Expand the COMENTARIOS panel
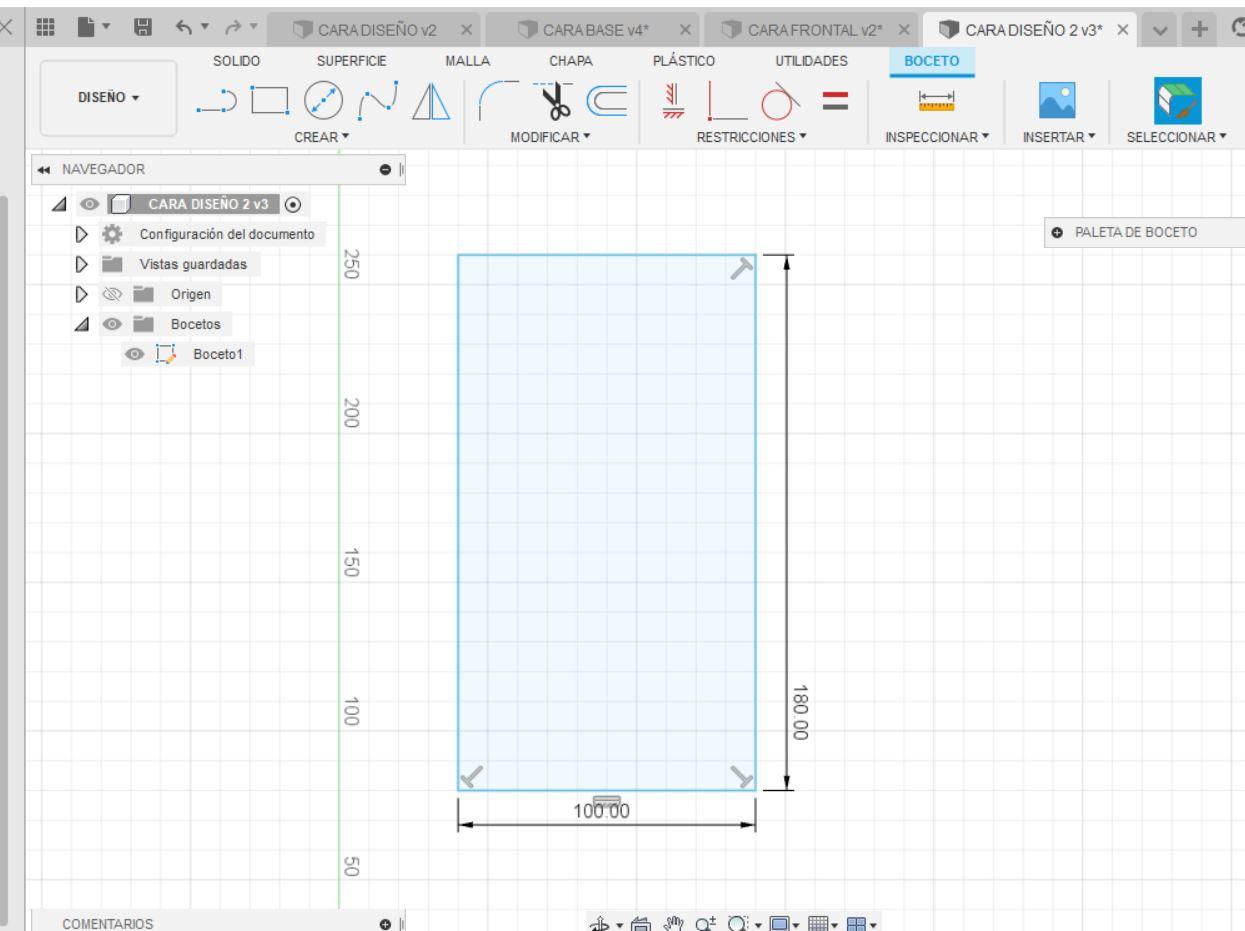Screen dimensions: 1245x931 click(x=385, y=923)
